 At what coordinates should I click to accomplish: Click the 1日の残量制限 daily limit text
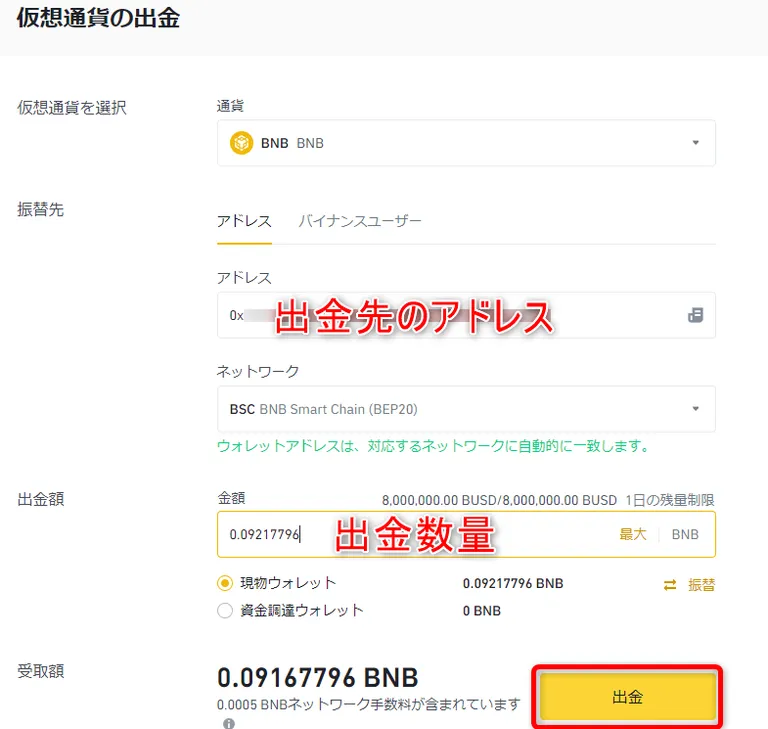(670, 500)
